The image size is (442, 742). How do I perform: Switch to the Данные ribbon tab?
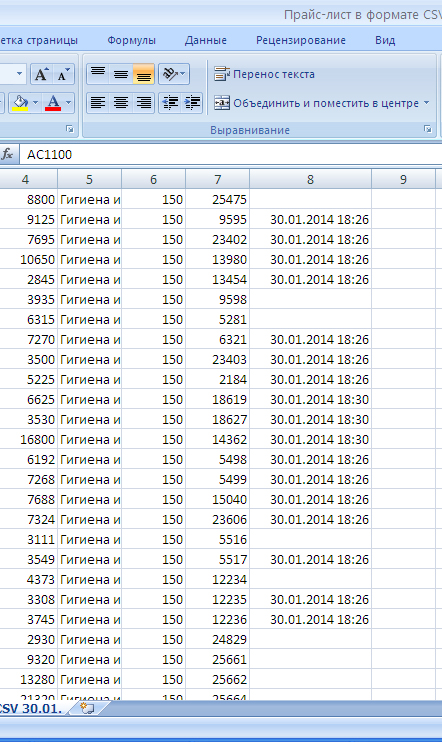pyautogui.click(x=206, y=40)
